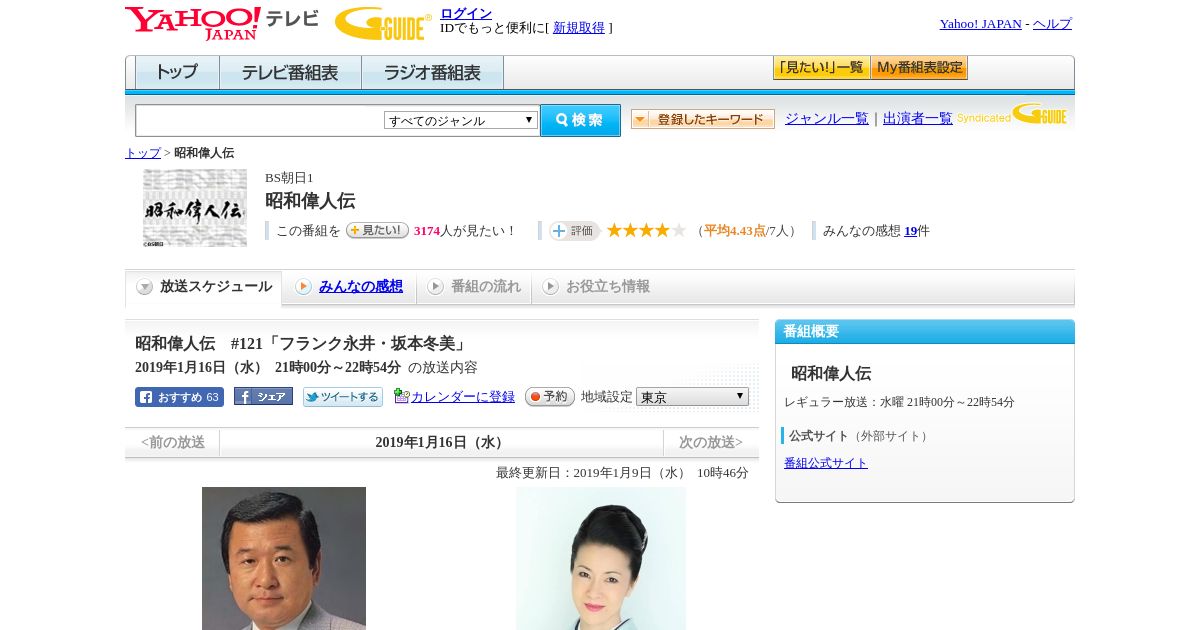1200x630 pixels.
Task: Open My番組表設定 button
Action: 919,68
